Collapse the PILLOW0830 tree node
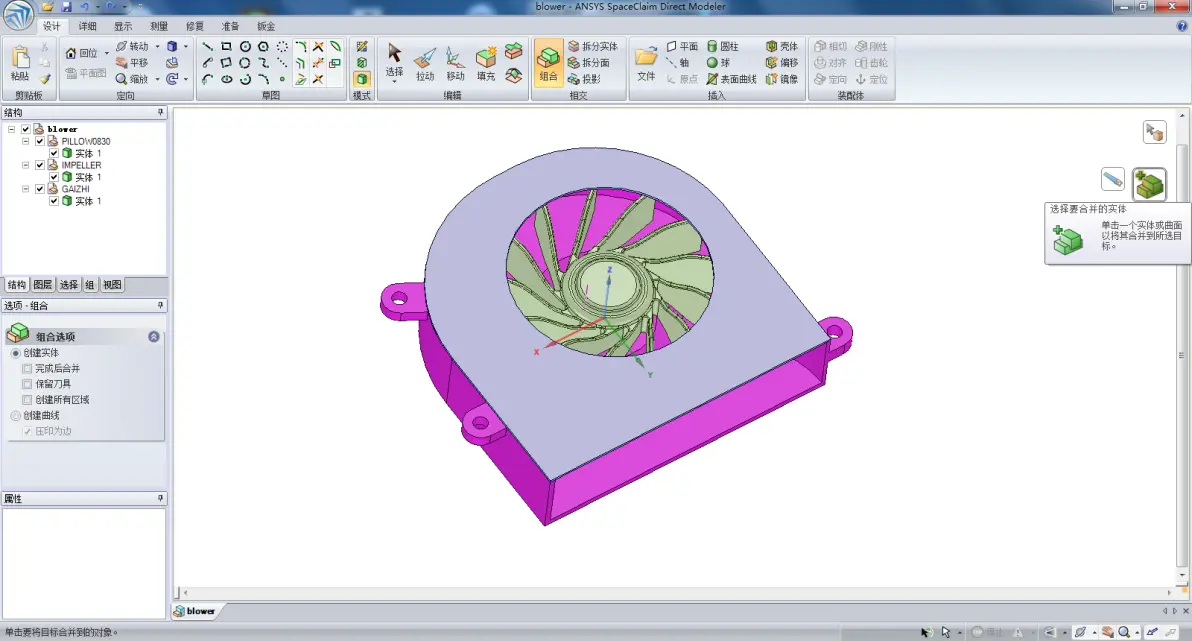 click(x=25, y=141)
